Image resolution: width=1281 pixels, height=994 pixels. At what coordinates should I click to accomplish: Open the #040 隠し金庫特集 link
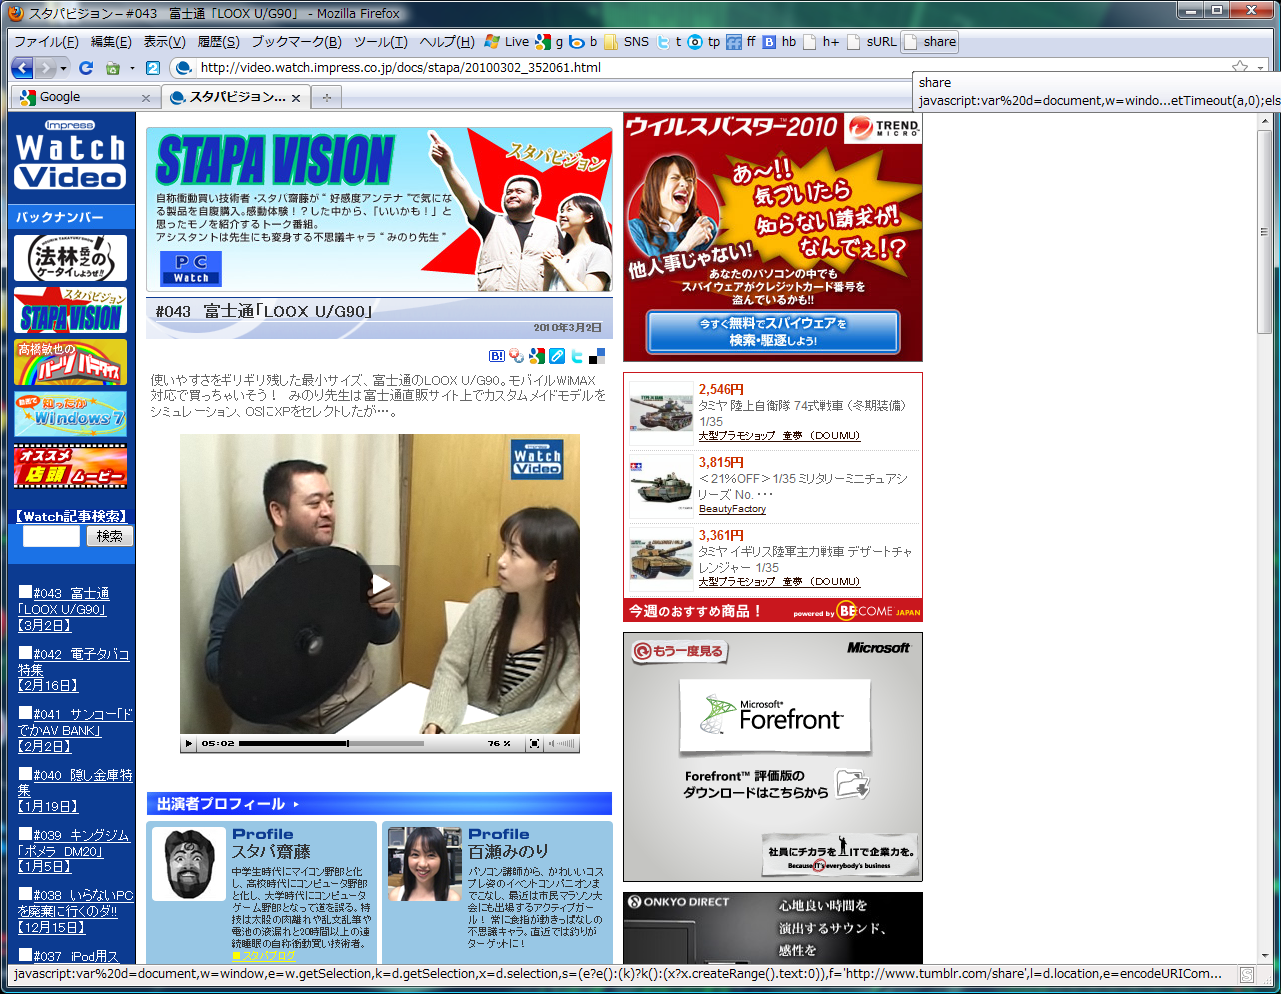tap(75, 790)
